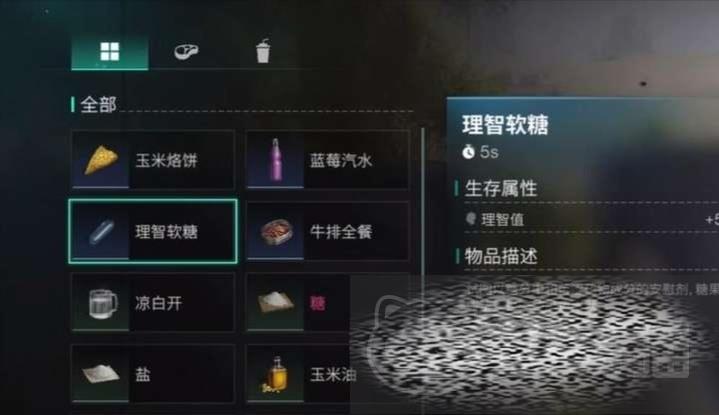Image resolution: width=719 pixels, height=415 pixels.
Task: Select the all-items grid tab
Action: [x=110, y=52]
